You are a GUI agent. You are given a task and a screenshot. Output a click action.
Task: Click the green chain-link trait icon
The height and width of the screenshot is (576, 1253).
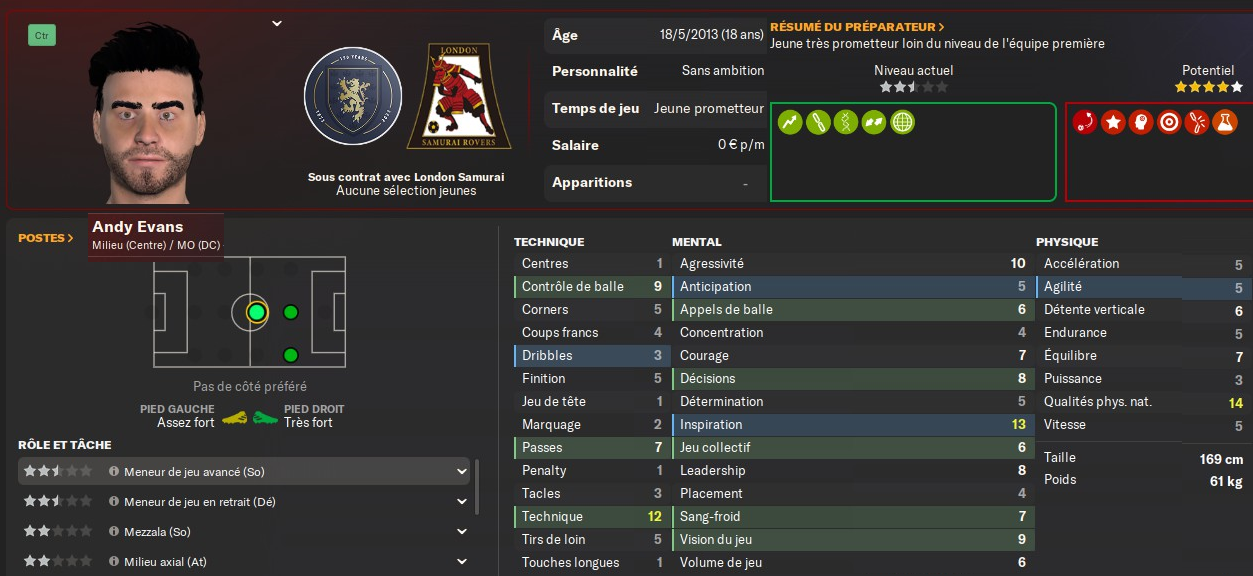click(x=818, y=123)
